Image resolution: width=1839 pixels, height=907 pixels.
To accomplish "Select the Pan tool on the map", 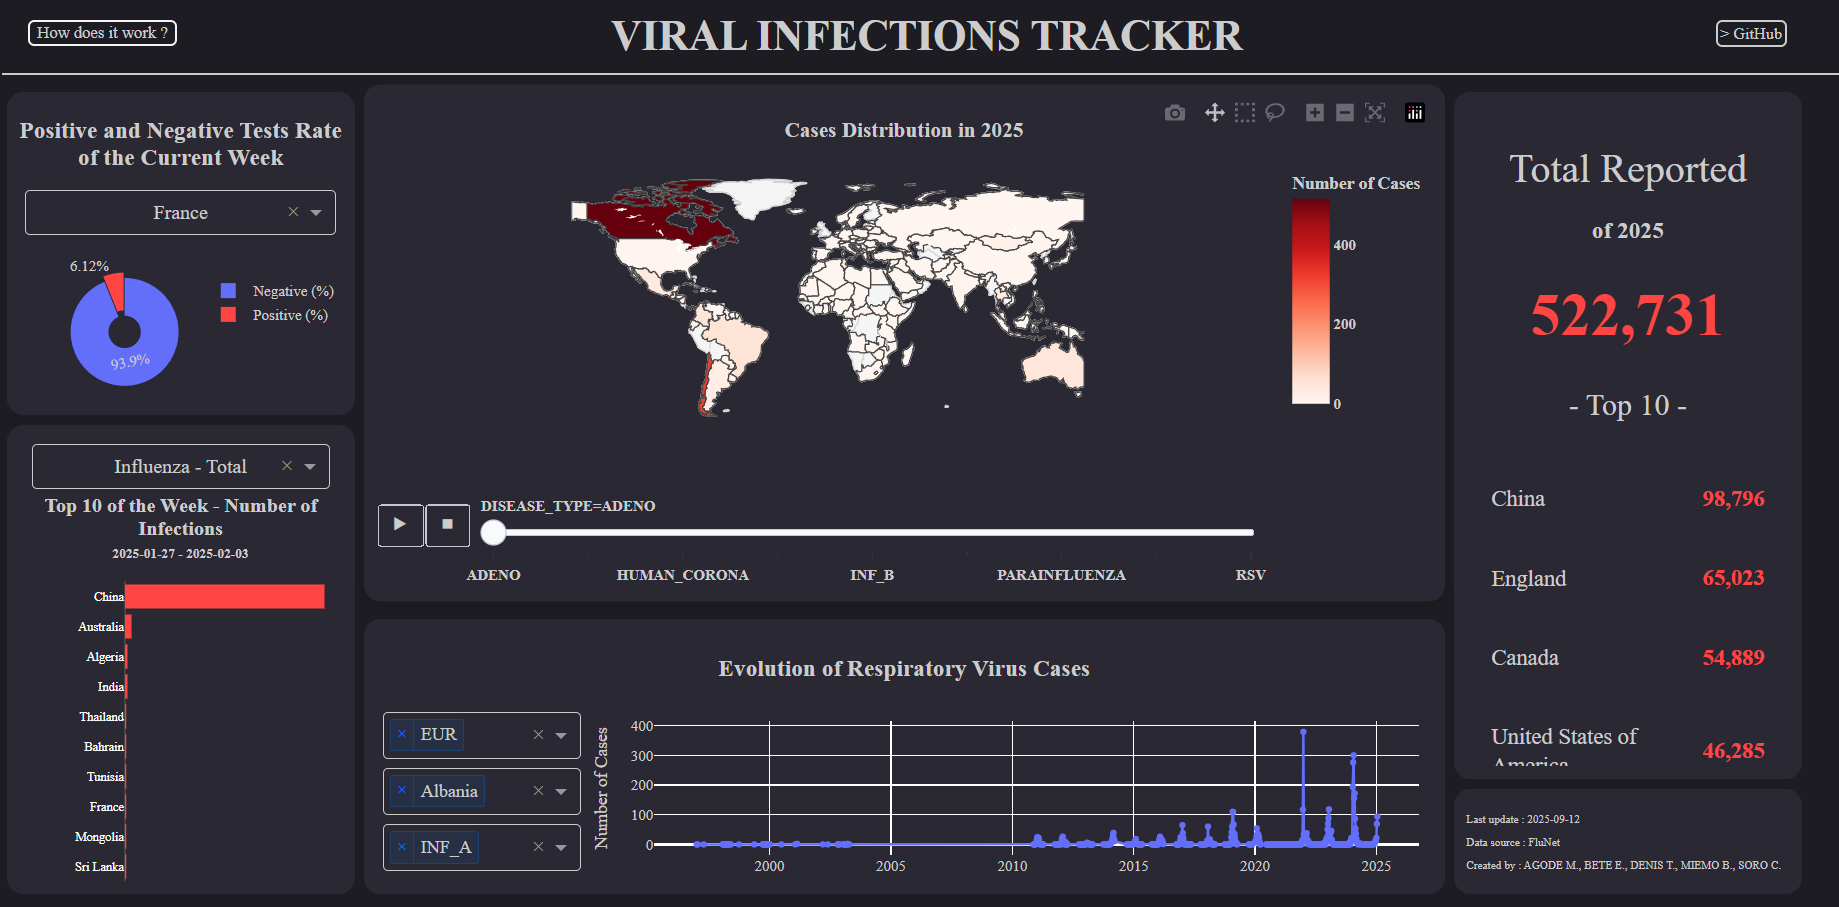I will [x=1214, y=113].
